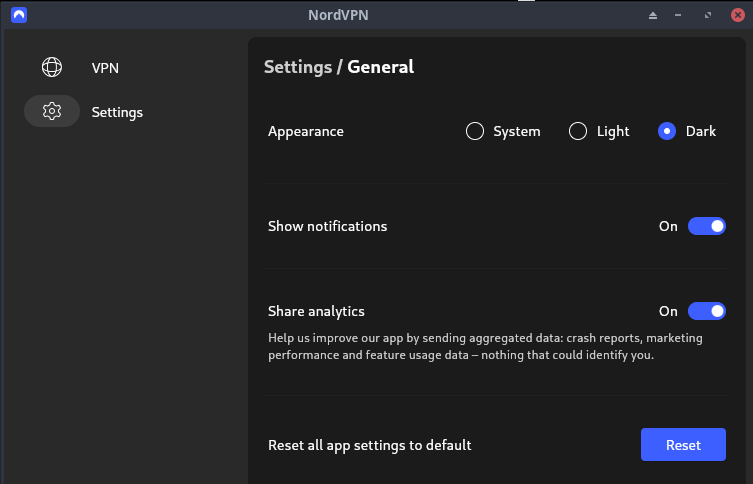Click the General heading in the breadcrumb
Image resolution: width=753 pixels, height=484 pixels.
tap(380, 67)
